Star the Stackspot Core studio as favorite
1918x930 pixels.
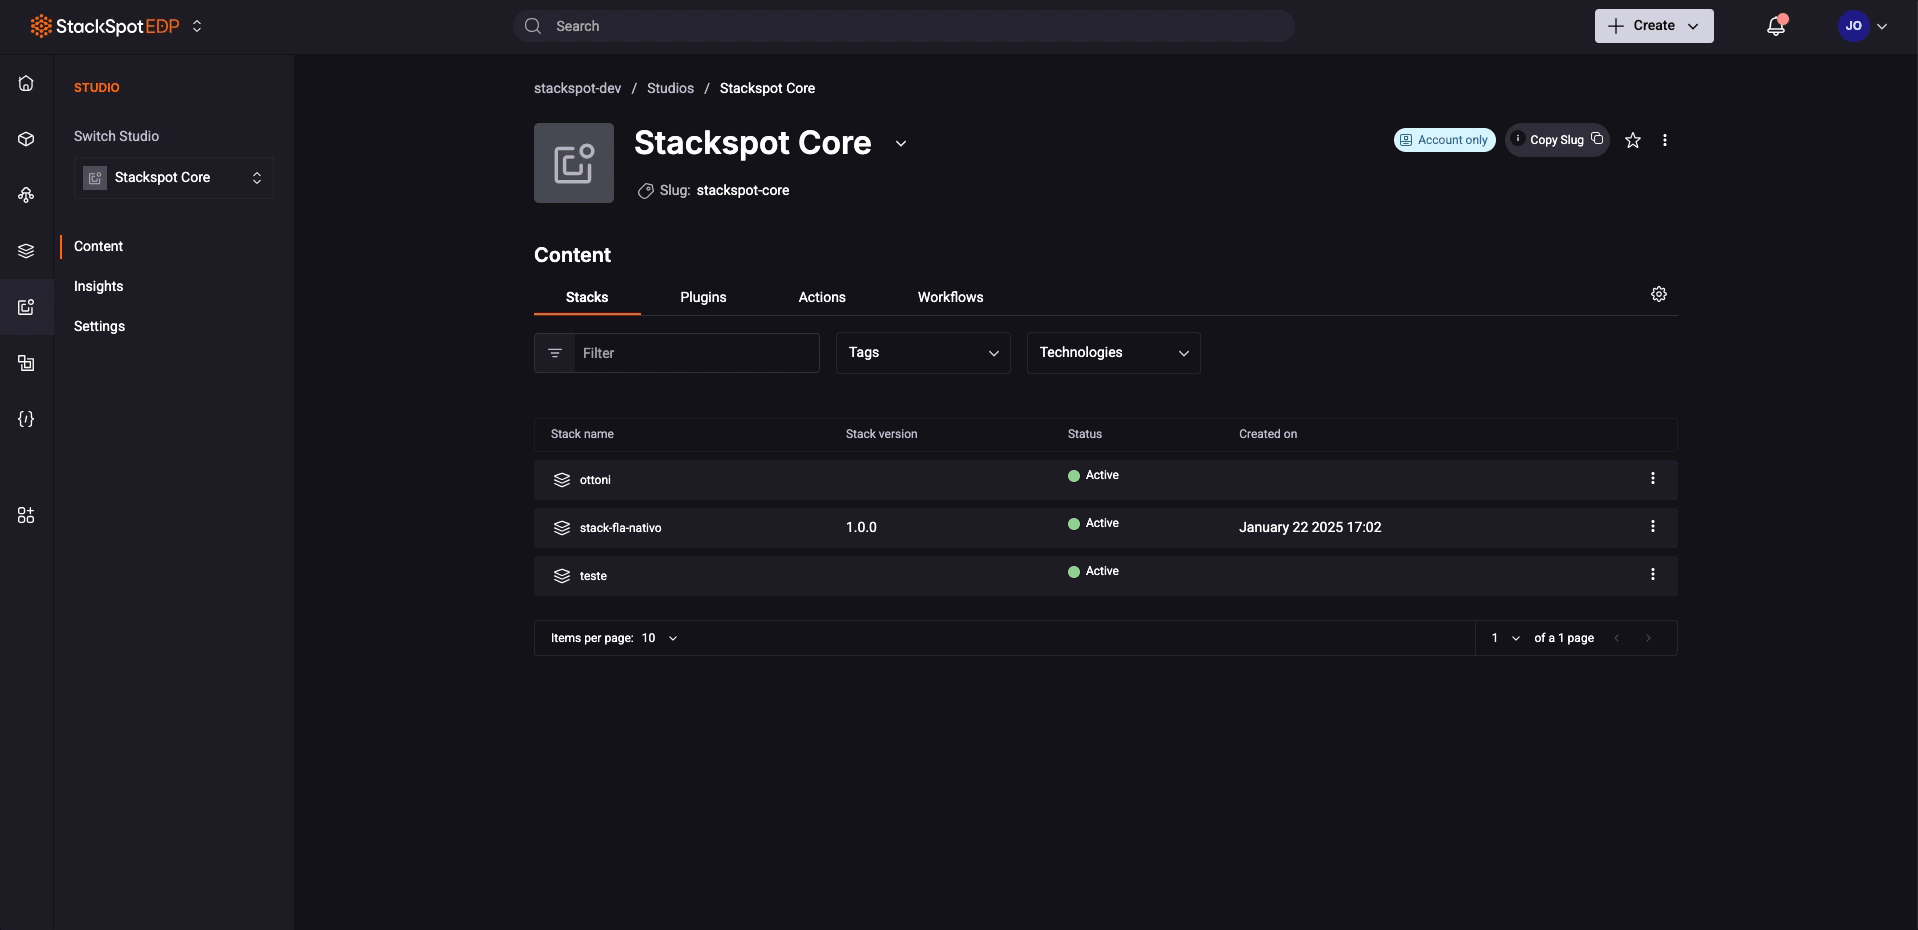pyautogui.click(x=1633, y=140)
